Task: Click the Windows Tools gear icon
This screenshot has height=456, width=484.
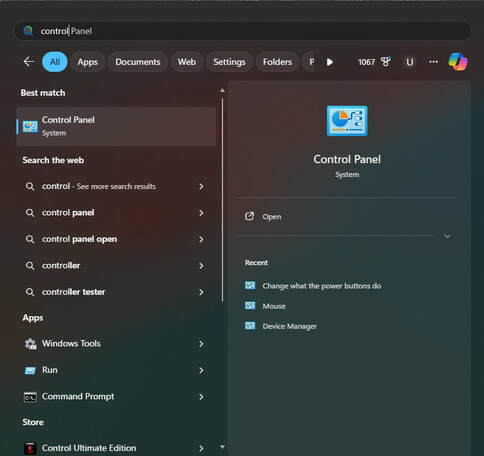Action: point(30,344)
